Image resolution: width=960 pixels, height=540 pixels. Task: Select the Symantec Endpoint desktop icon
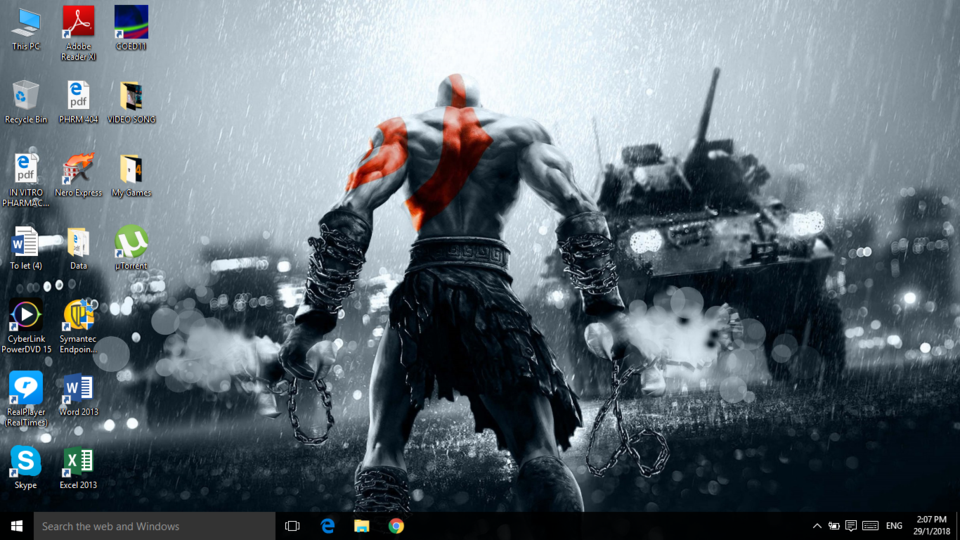[x=78, y=326]
